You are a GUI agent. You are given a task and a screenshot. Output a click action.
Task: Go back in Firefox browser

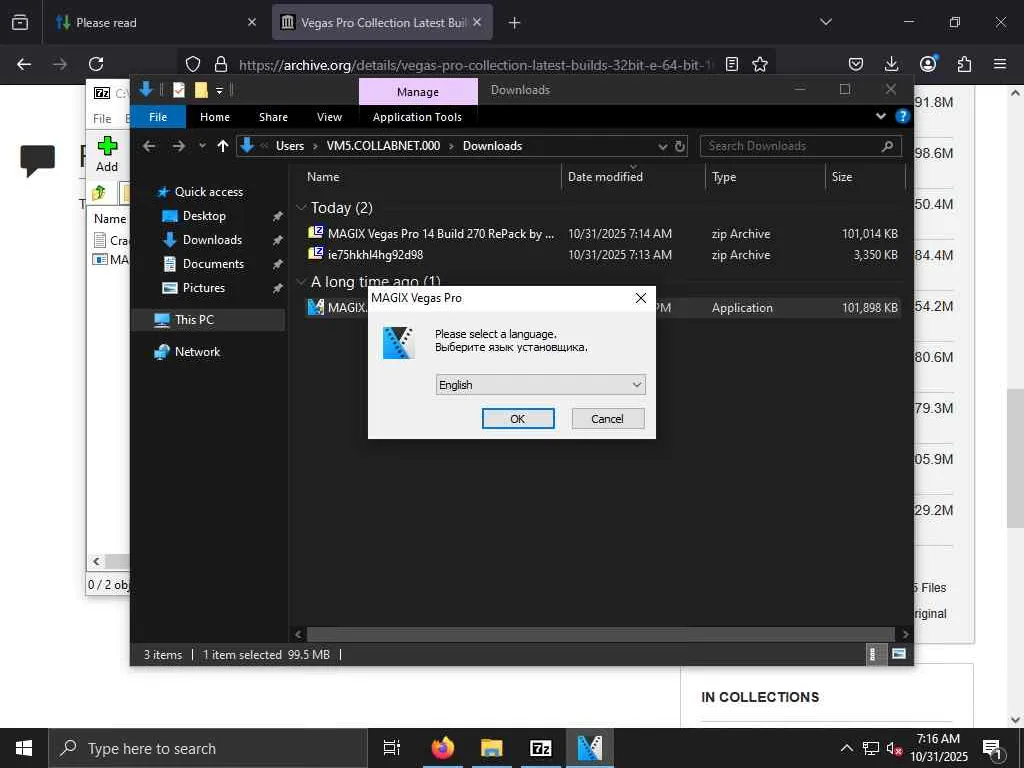coord(24,64)
